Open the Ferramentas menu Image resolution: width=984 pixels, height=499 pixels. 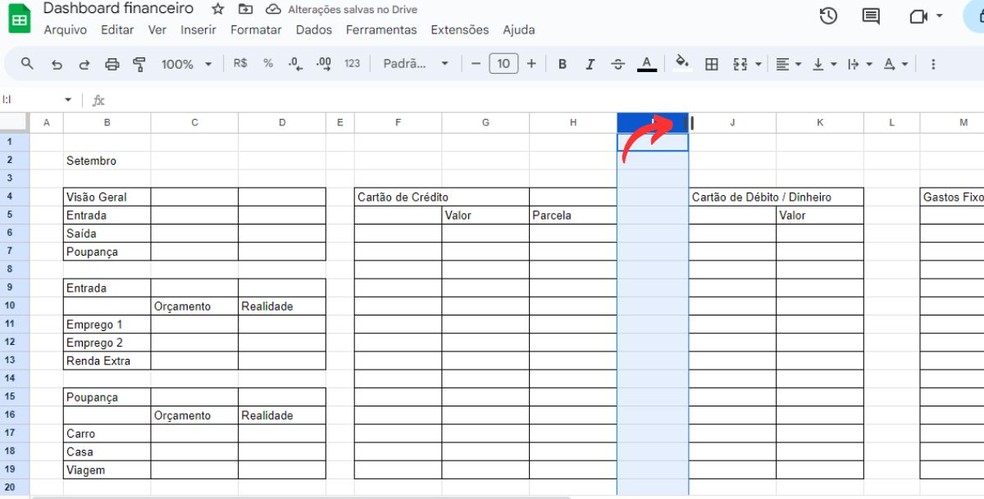[381, 30]
